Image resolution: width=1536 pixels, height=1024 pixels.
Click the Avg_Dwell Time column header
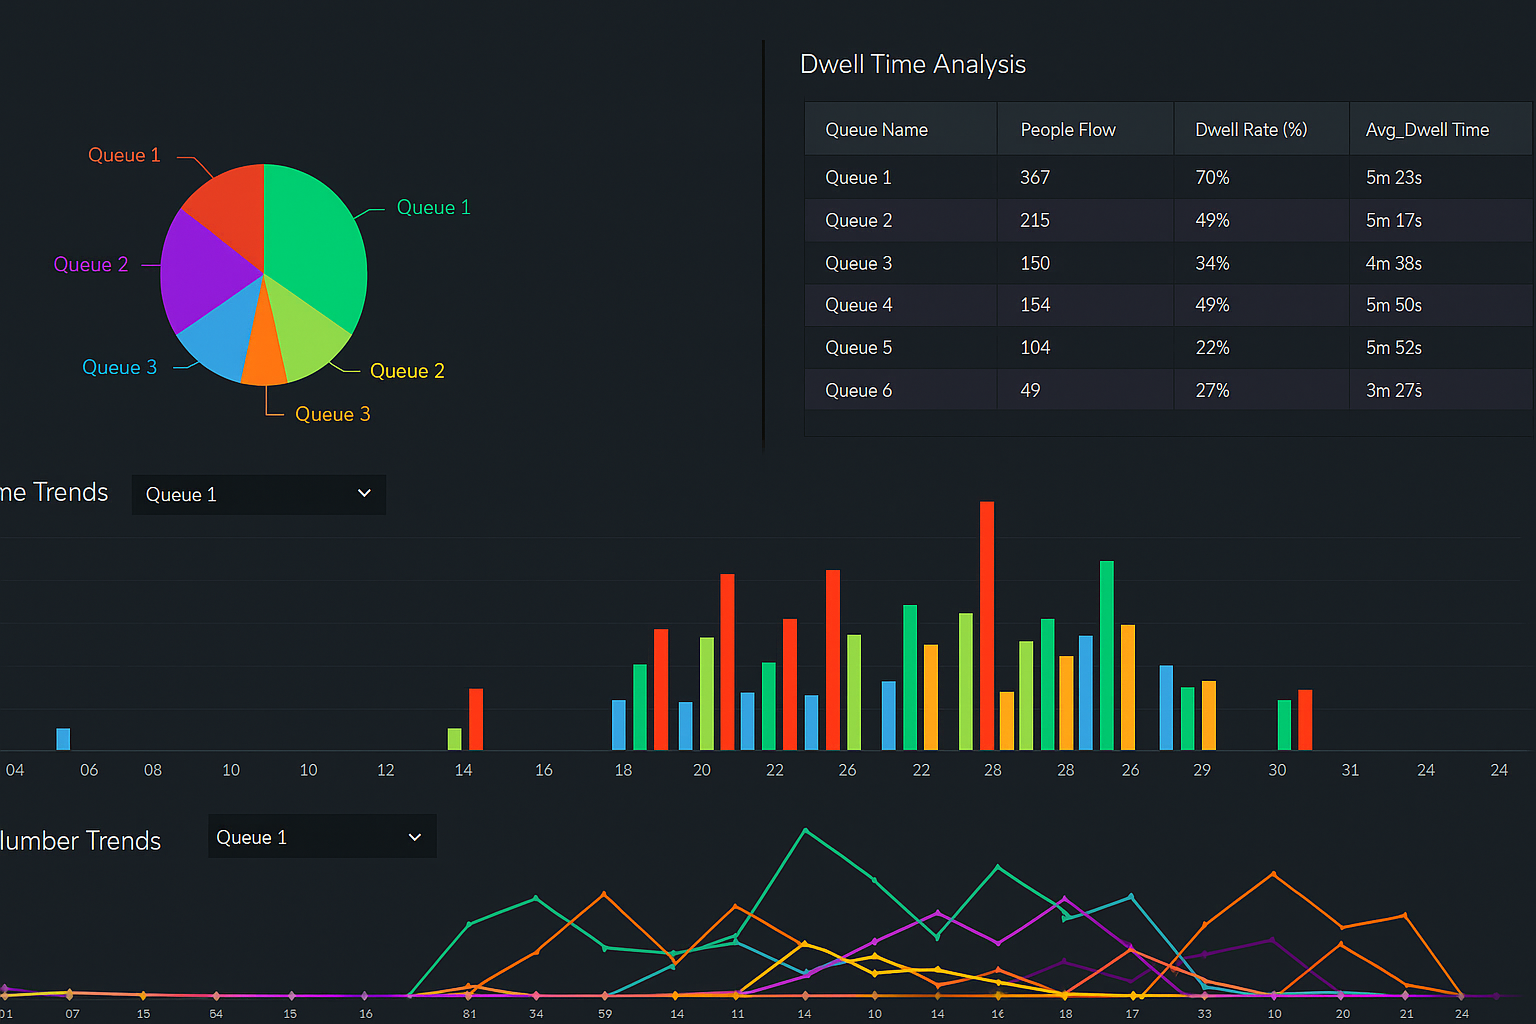pos(1427,130)
